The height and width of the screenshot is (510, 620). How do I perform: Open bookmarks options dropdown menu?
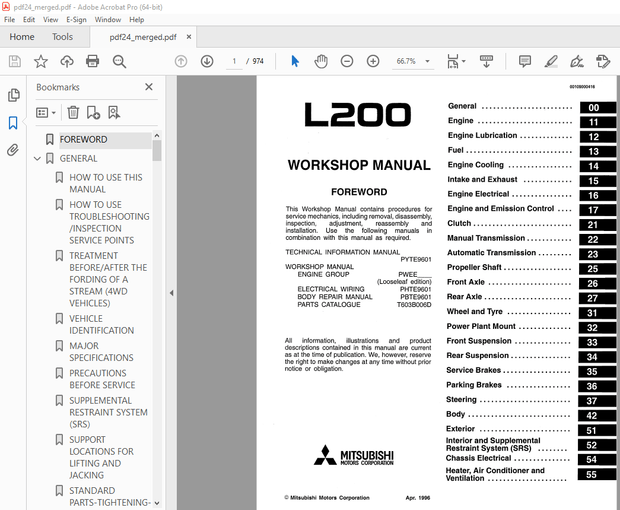pyautogui.click(x=46, y=113)
